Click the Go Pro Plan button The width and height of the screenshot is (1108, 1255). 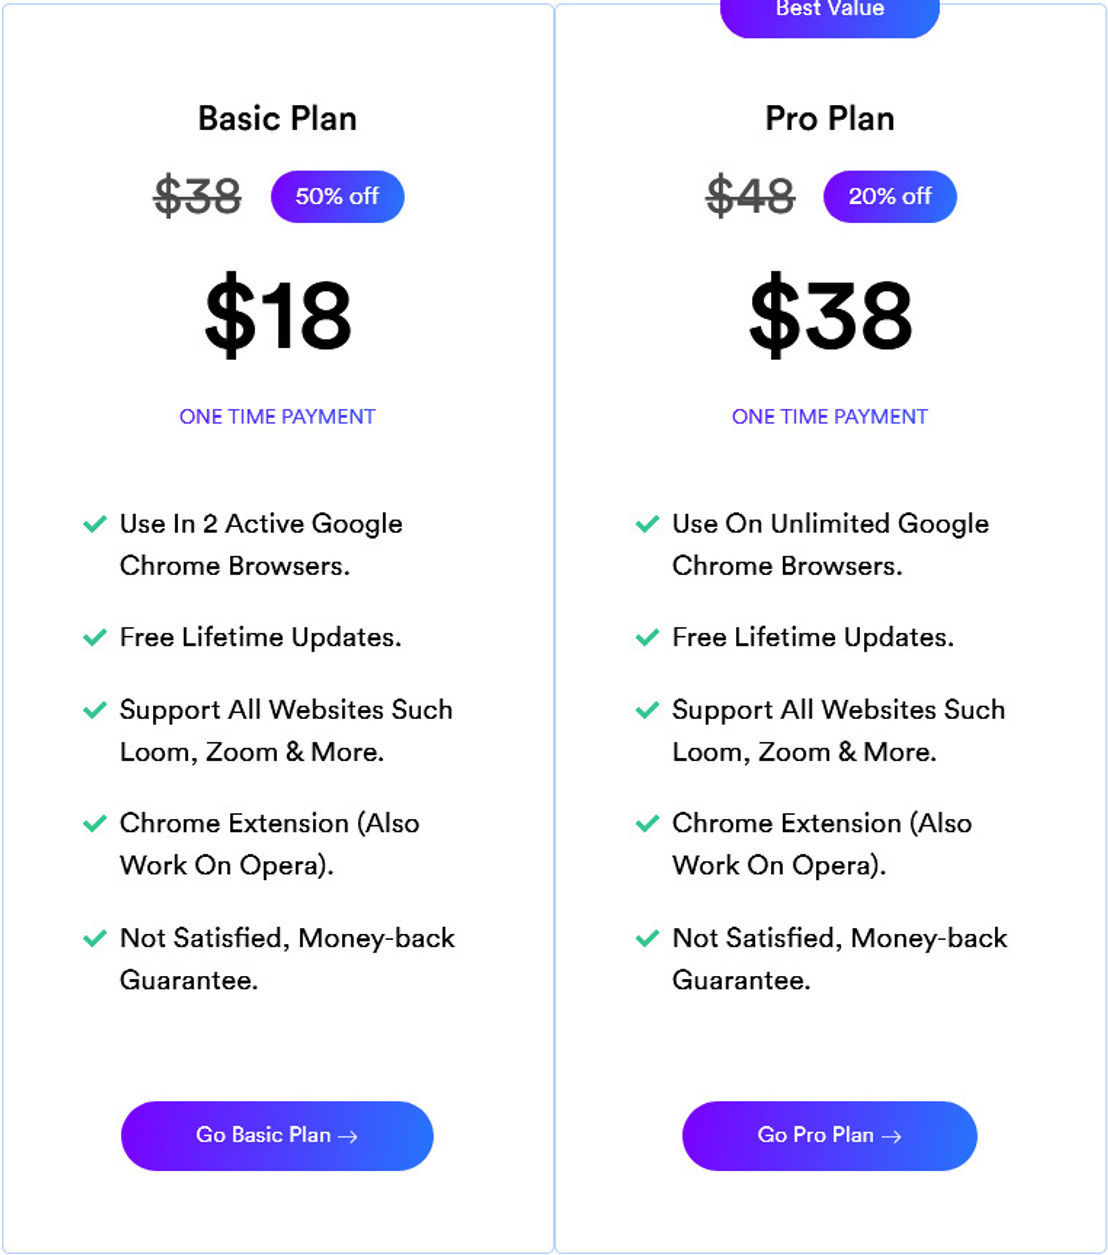830,1136
